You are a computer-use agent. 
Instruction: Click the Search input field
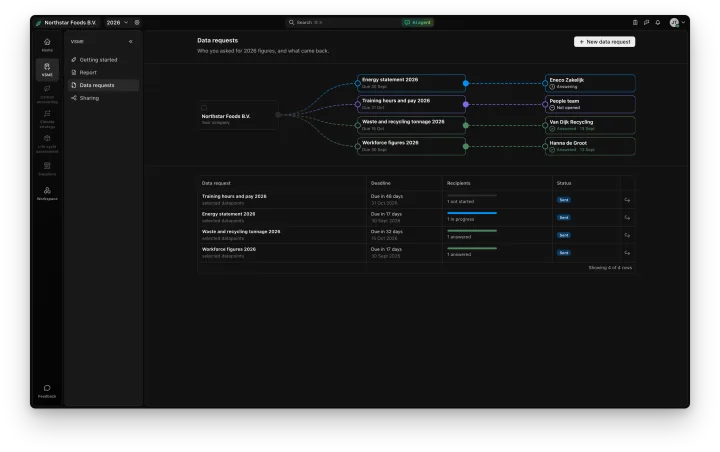point(344,22)
